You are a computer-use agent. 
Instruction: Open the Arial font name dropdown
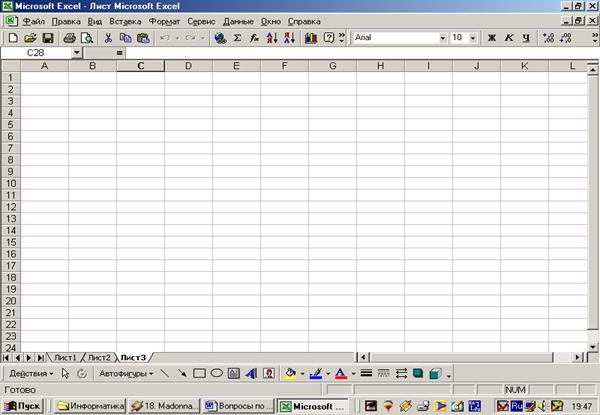tap(443, 37)
